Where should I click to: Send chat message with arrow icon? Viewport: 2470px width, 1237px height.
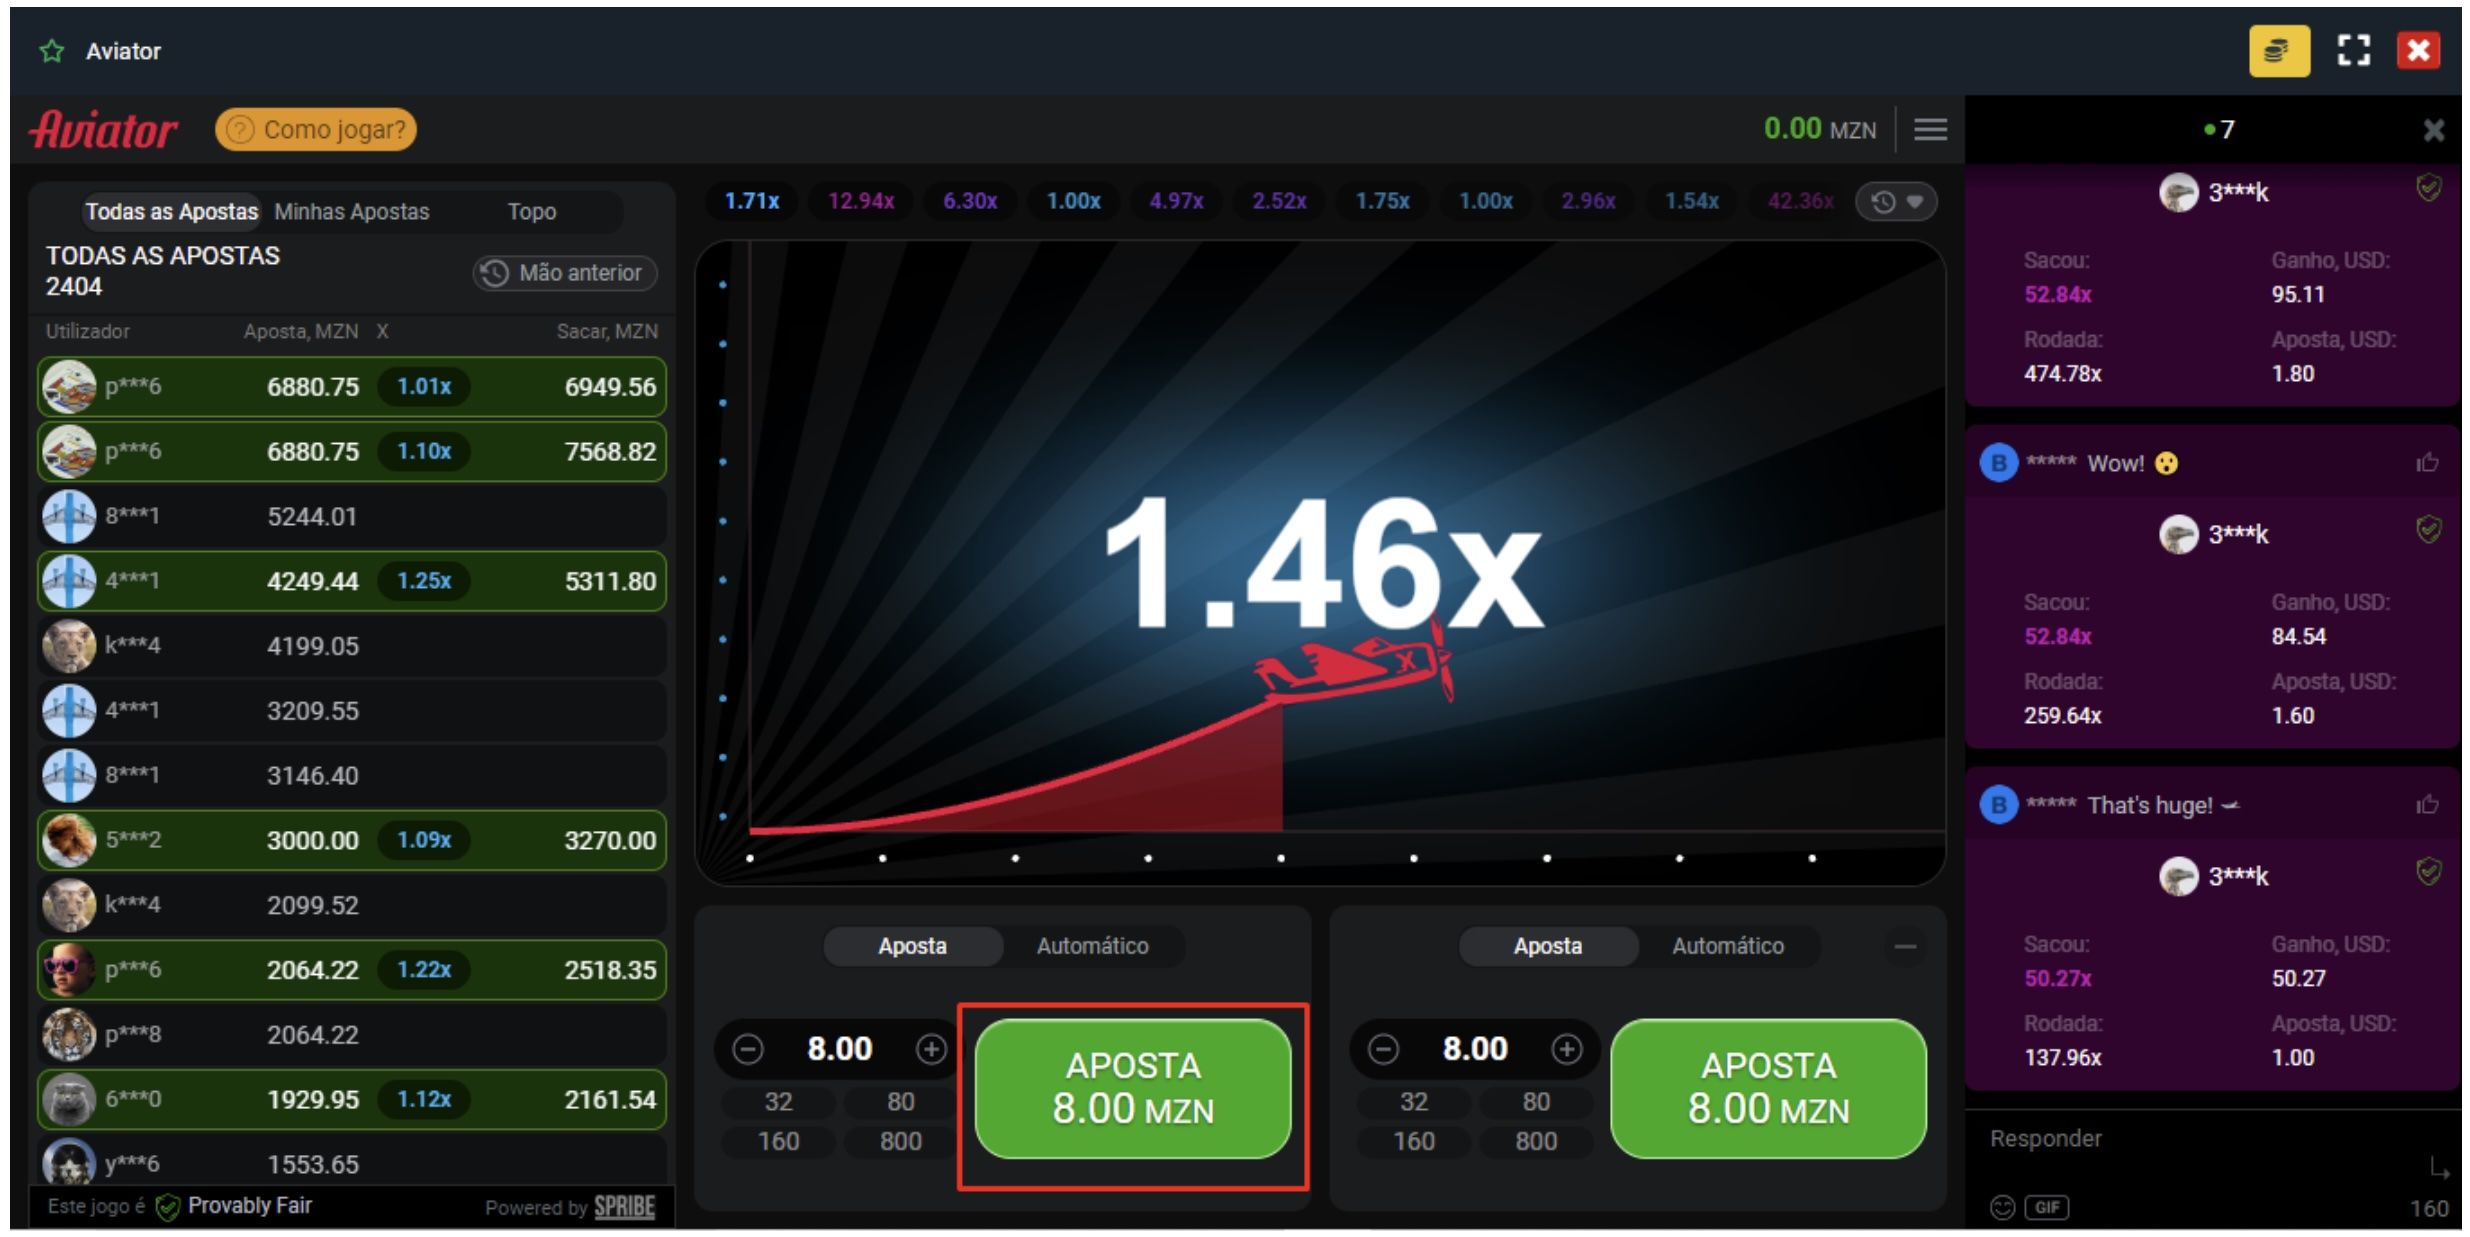point(2438,1167)
